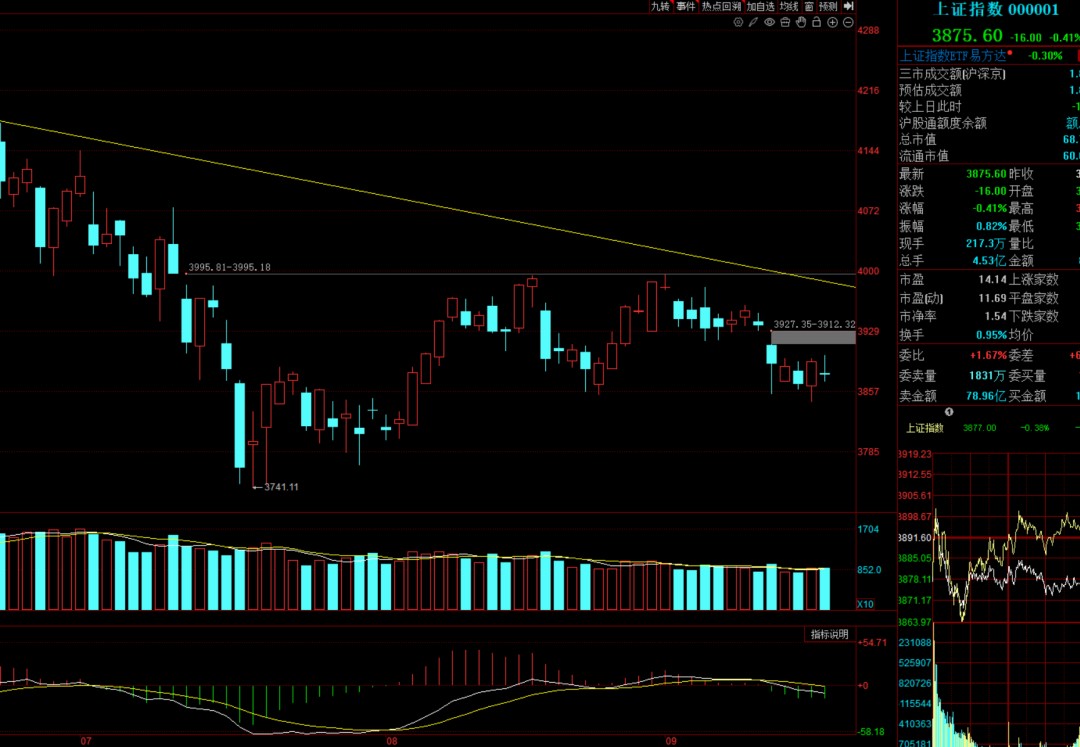Click 加自选 to add to watchlist
The image size is (1080, 747).
point(761,6)
